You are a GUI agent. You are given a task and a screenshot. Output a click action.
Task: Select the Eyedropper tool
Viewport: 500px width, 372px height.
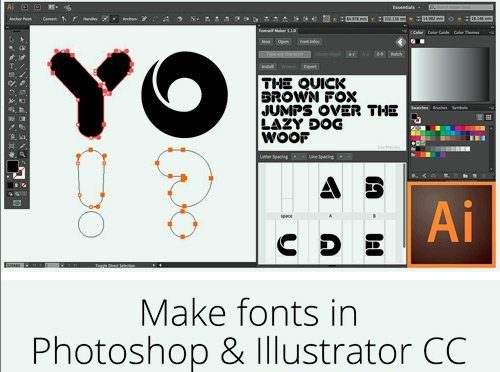click(x=12, y=127)
